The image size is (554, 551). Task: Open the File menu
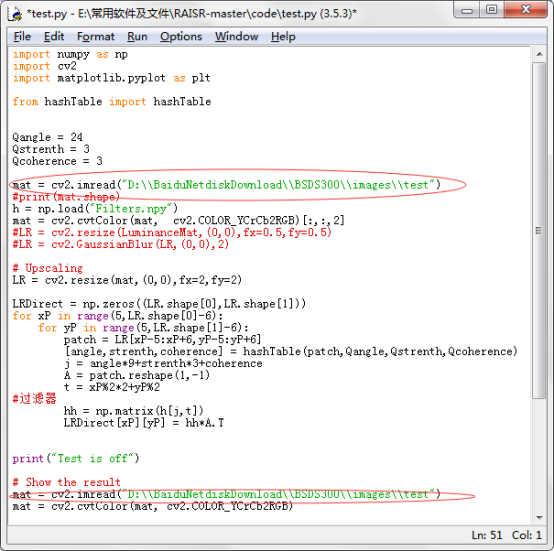(x=22, y=36)
